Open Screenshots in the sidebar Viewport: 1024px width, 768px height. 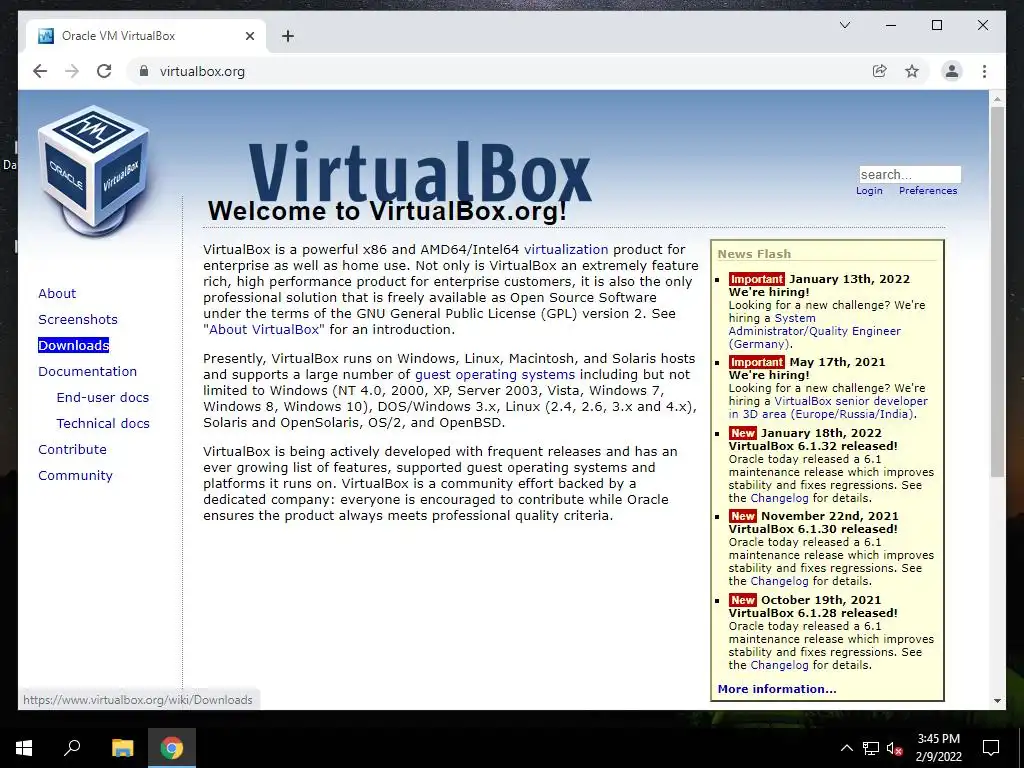point(78,319)
